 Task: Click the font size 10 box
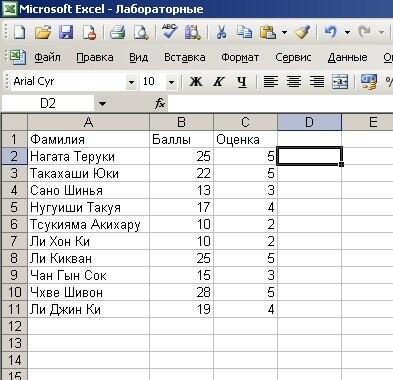pos(153,81)
